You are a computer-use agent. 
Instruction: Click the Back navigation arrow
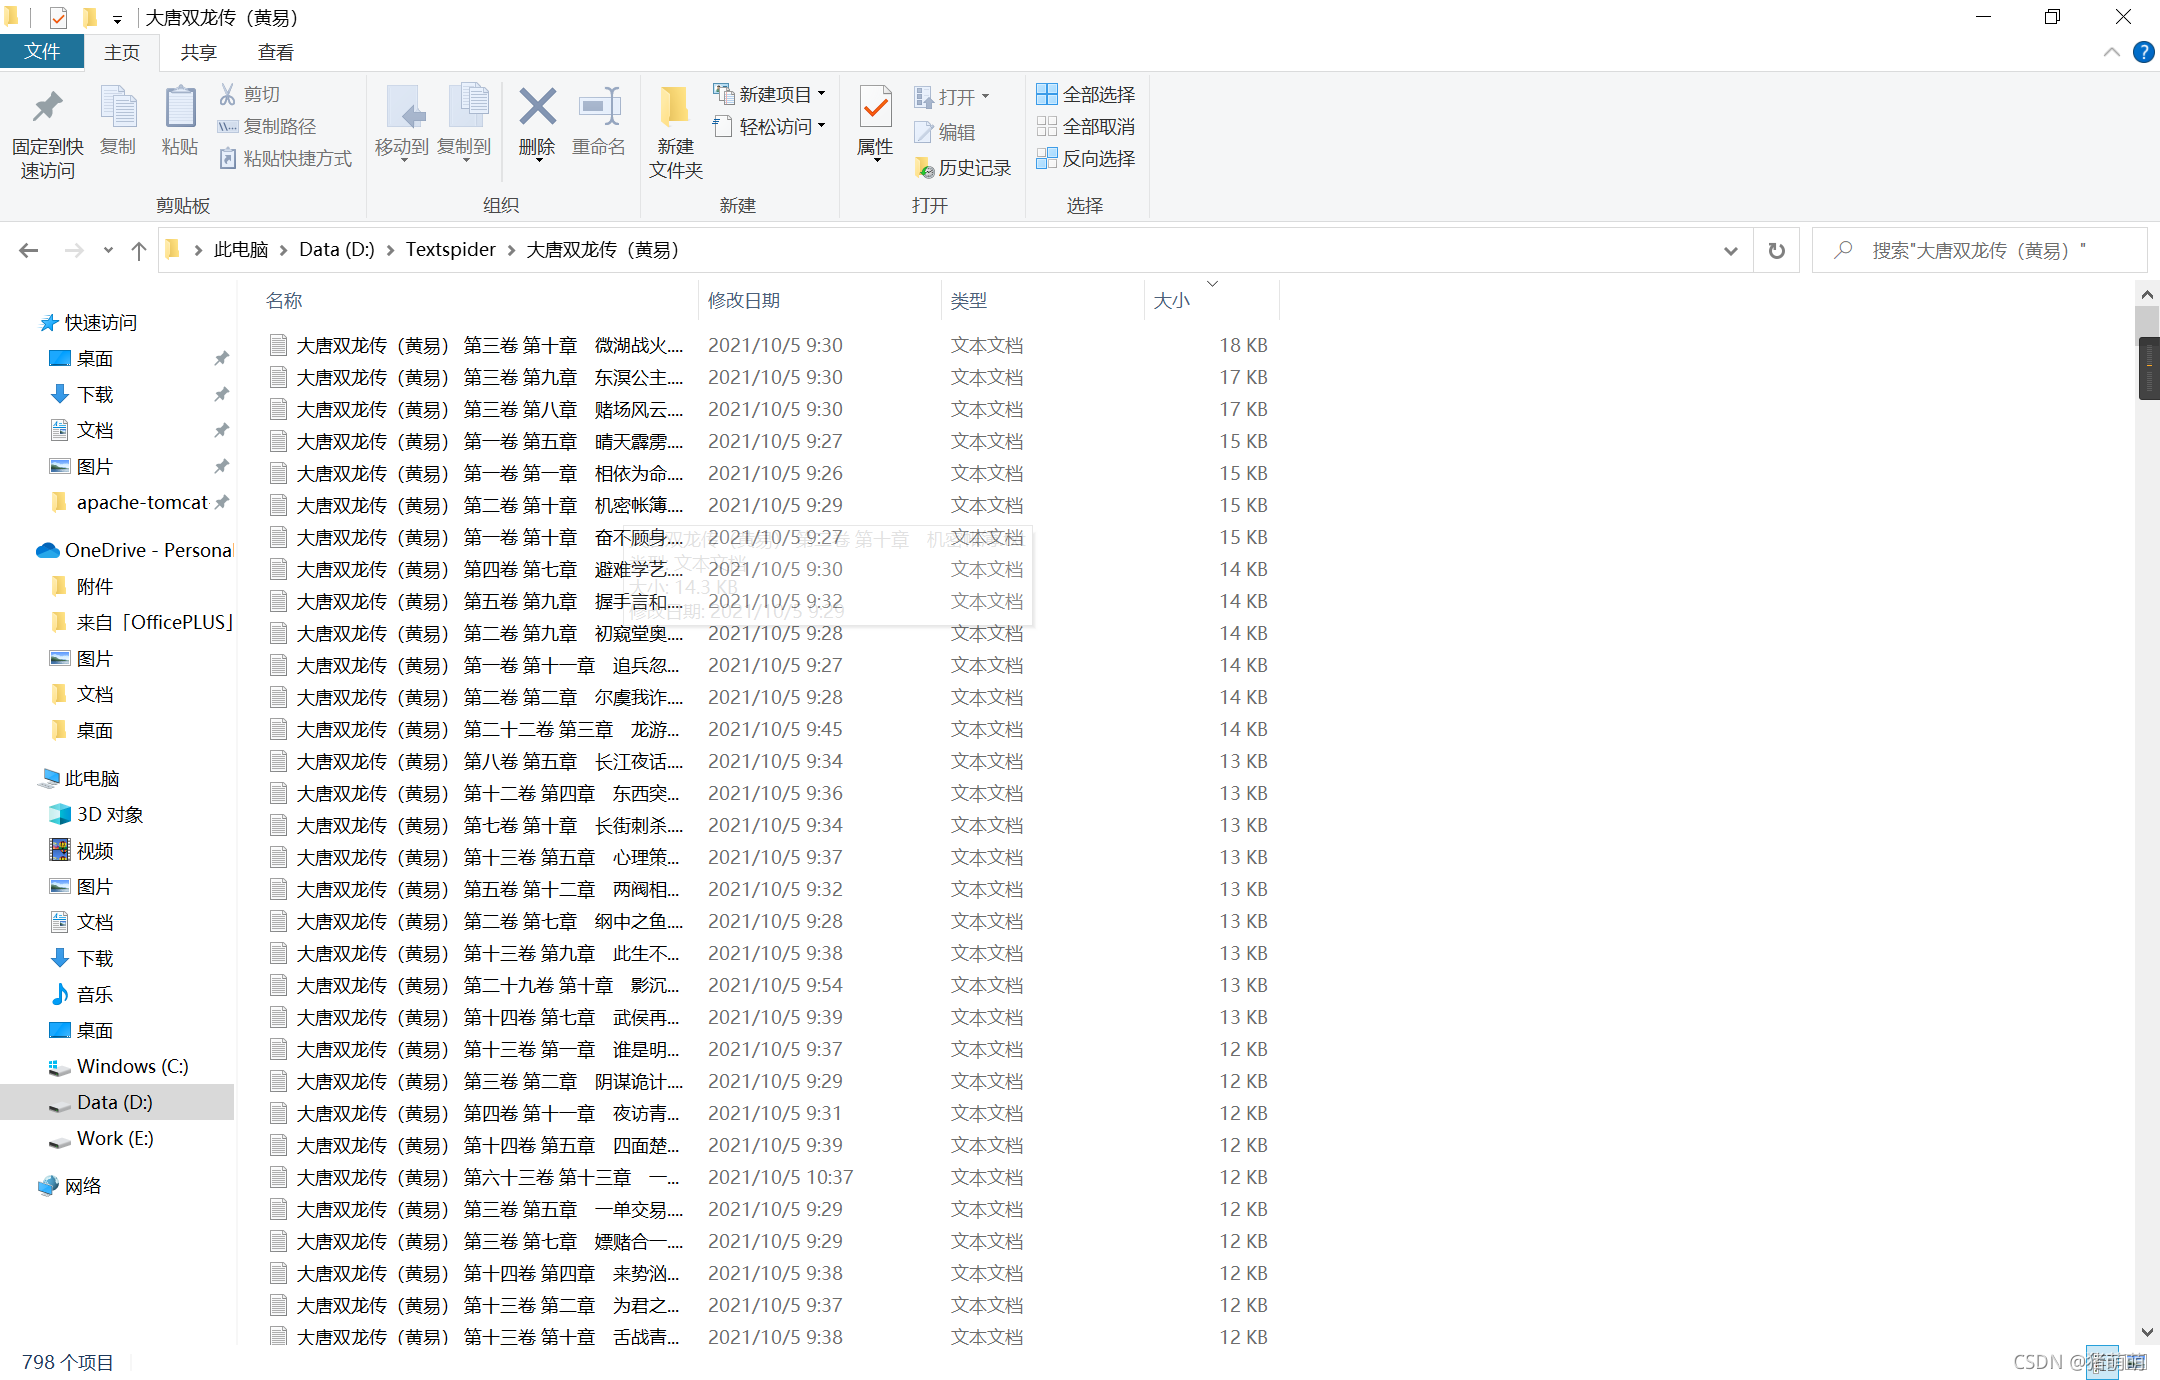coord(29,250)
